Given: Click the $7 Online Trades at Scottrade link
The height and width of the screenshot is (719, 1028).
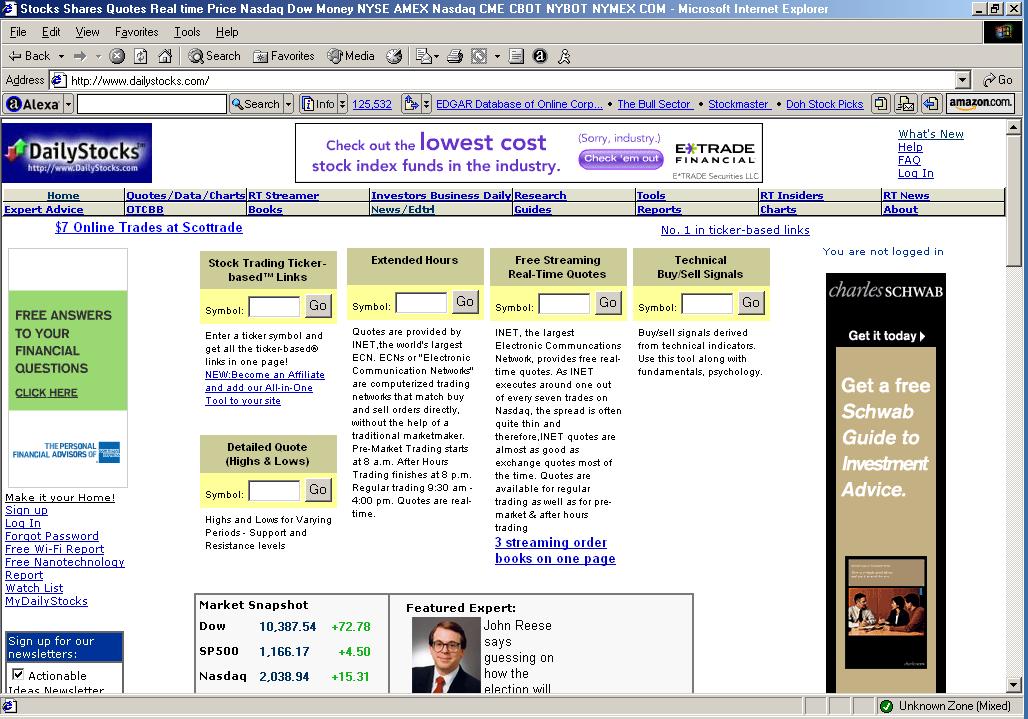Looking at the screenshot, I should (149, 227).
